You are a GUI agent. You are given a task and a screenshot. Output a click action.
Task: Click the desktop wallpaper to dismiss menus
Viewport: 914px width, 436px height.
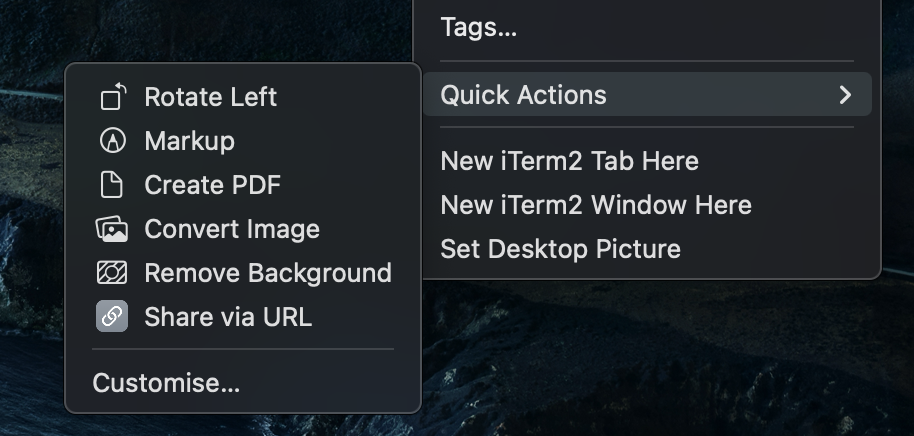coord(650,370)
